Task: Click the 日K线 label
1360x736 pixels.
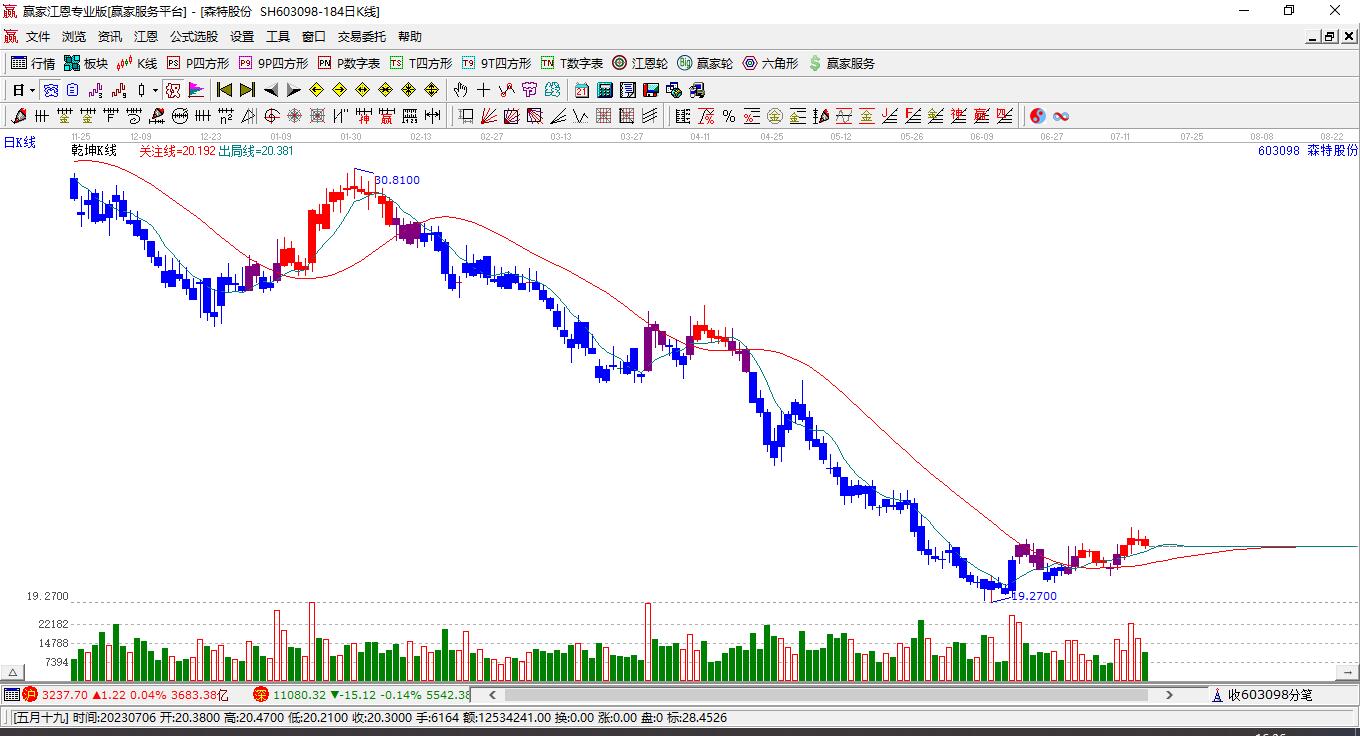Action: [x=19, y=143]
